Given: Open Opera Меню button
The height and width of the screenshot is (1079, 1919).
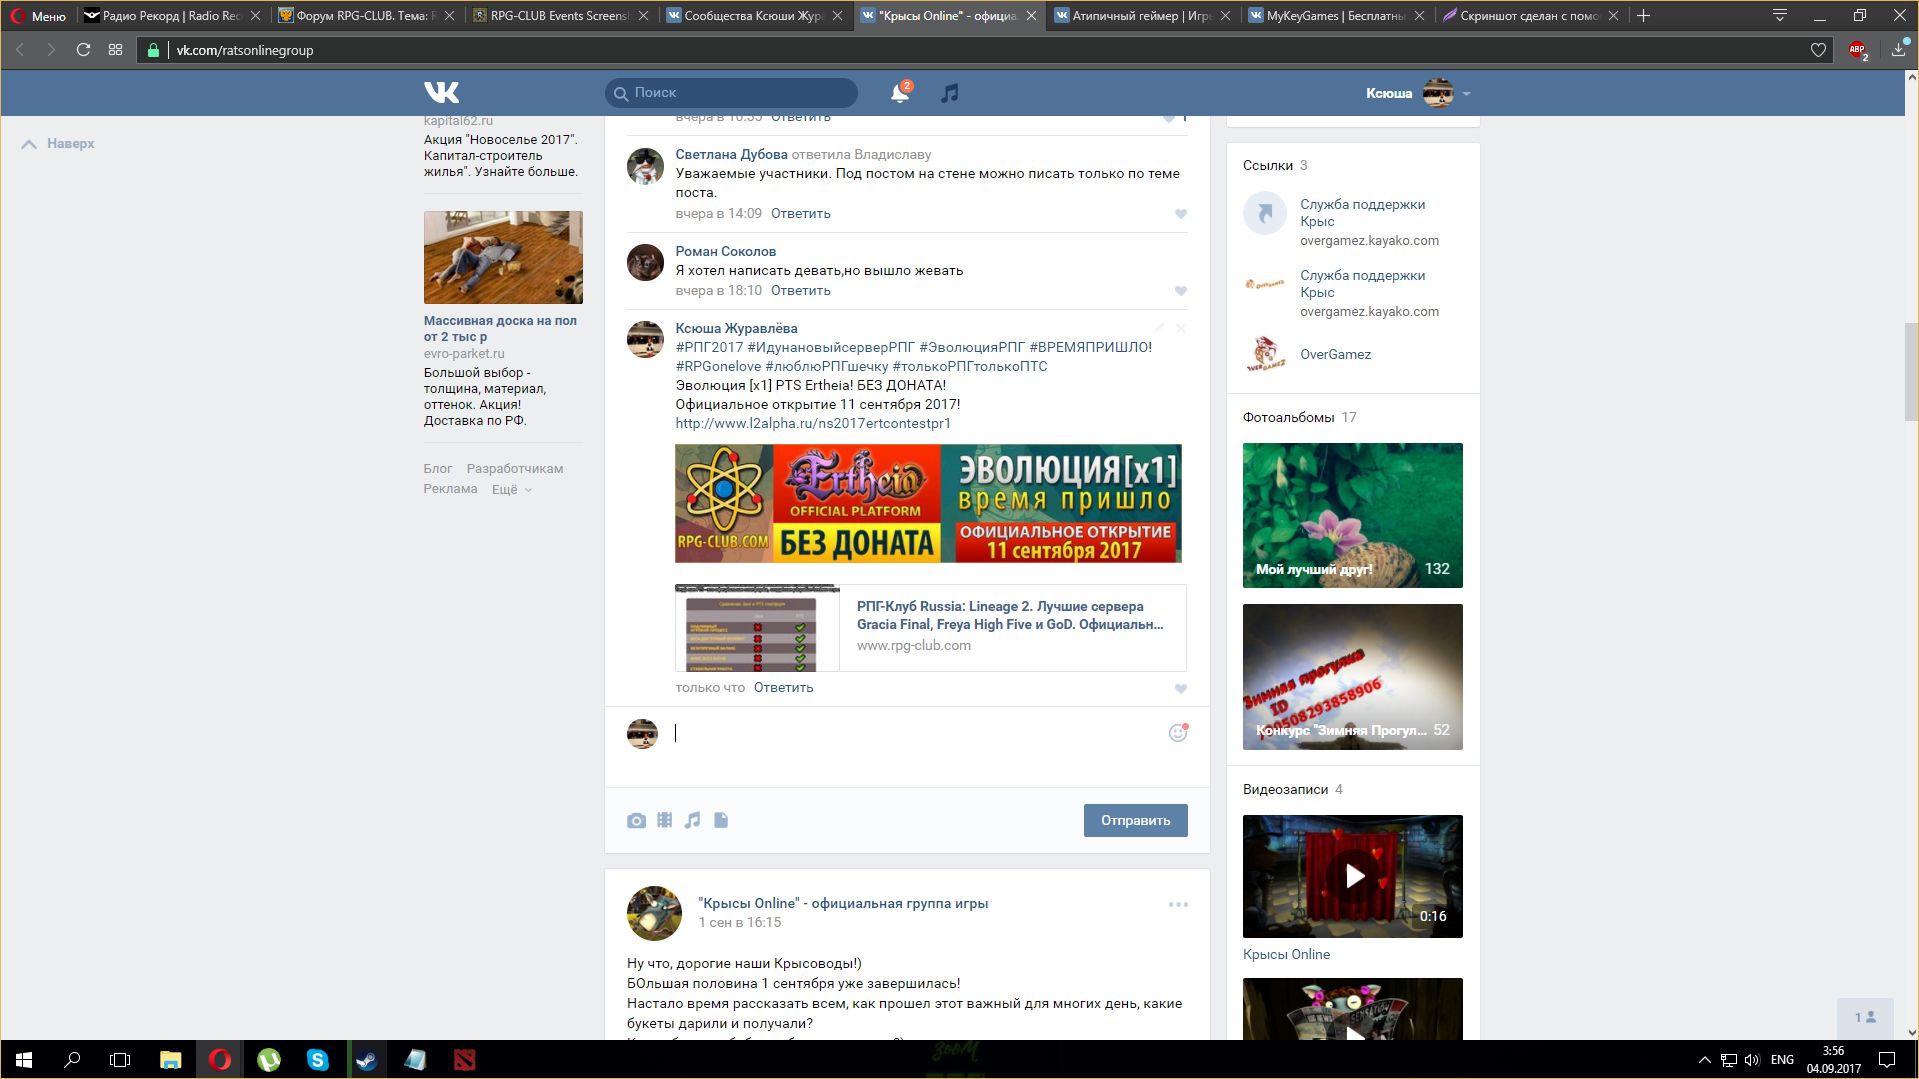Looking at the screenshot, I should pos(38,16).
